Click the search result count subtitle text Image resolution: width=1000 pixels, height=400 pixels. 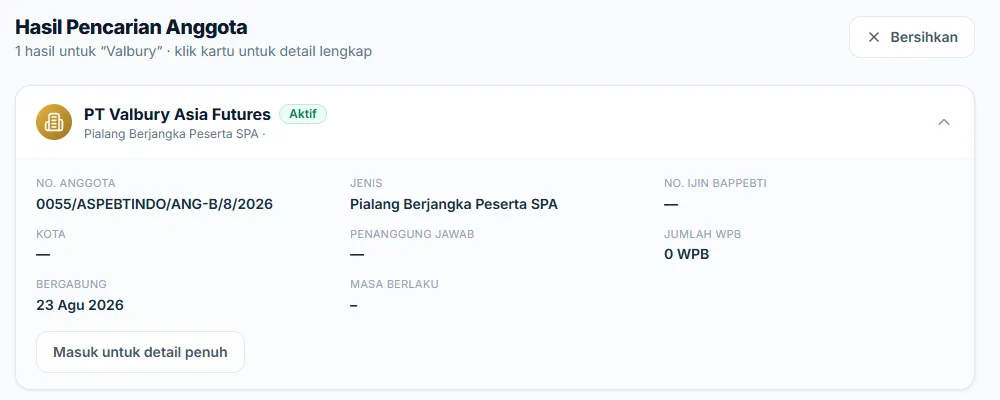(x=193, y=51)
